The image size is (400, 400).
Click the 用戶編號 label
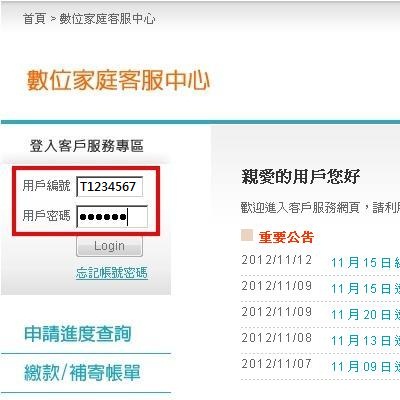click(46, 185)
